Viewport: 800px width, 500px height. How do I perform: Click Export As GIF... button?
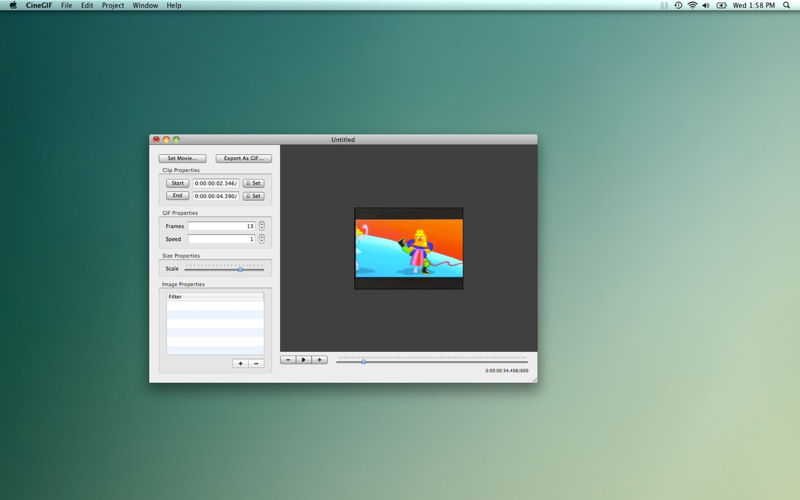tap(243, 158)
